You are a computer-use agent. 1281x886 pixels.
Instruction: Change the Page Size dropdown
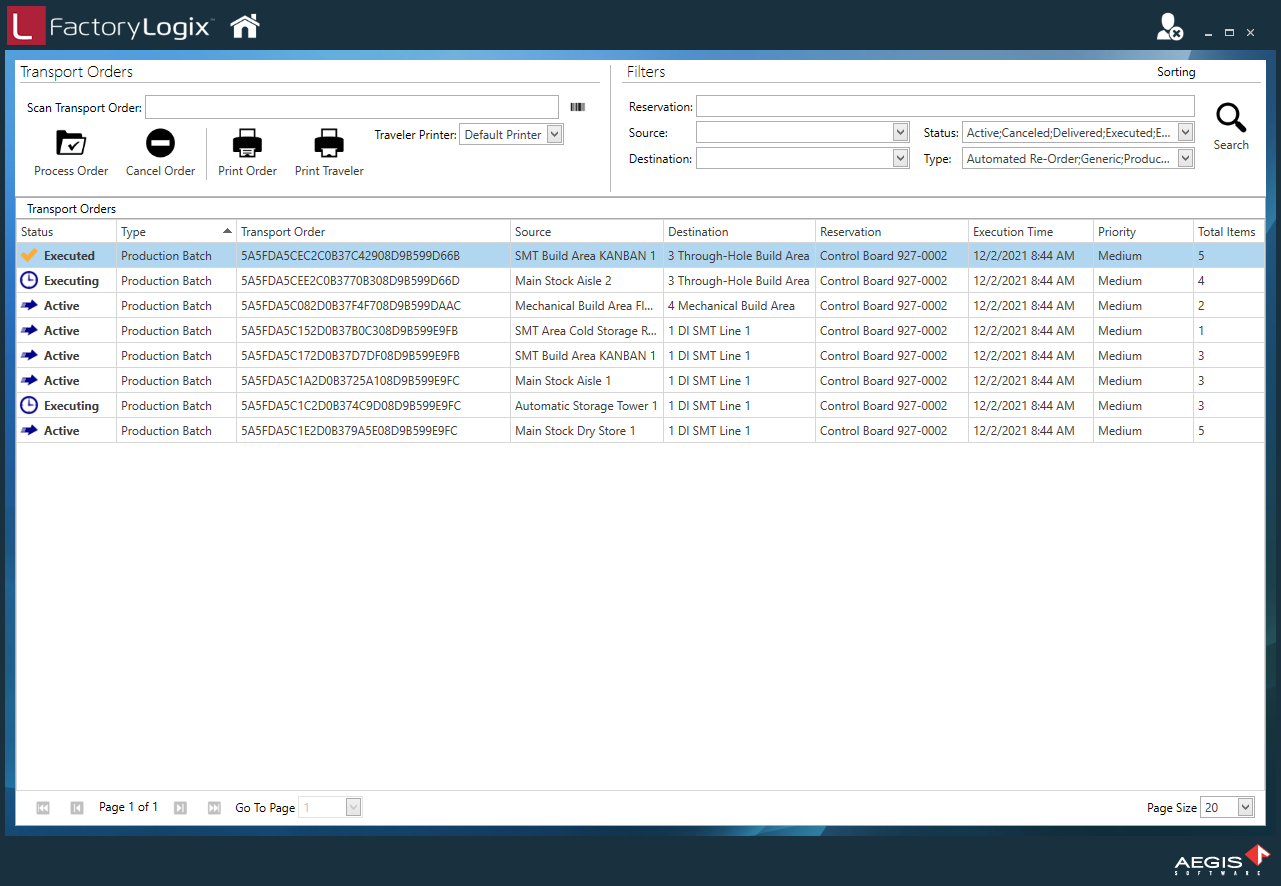(x=1244, y=808)
